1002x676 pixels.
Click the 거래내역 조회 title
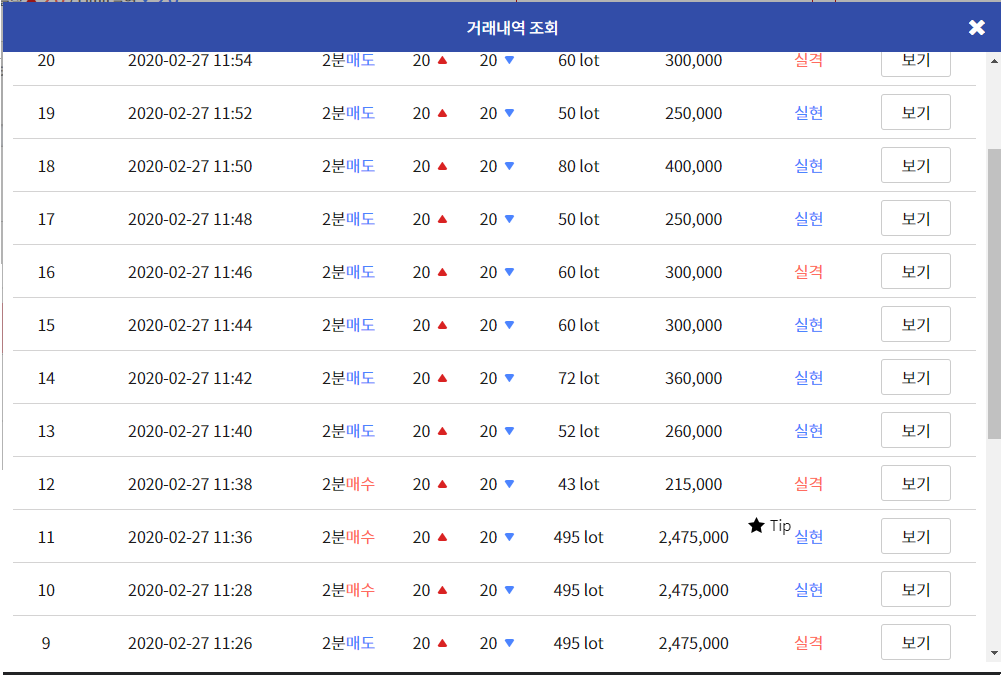click(512, 27)
